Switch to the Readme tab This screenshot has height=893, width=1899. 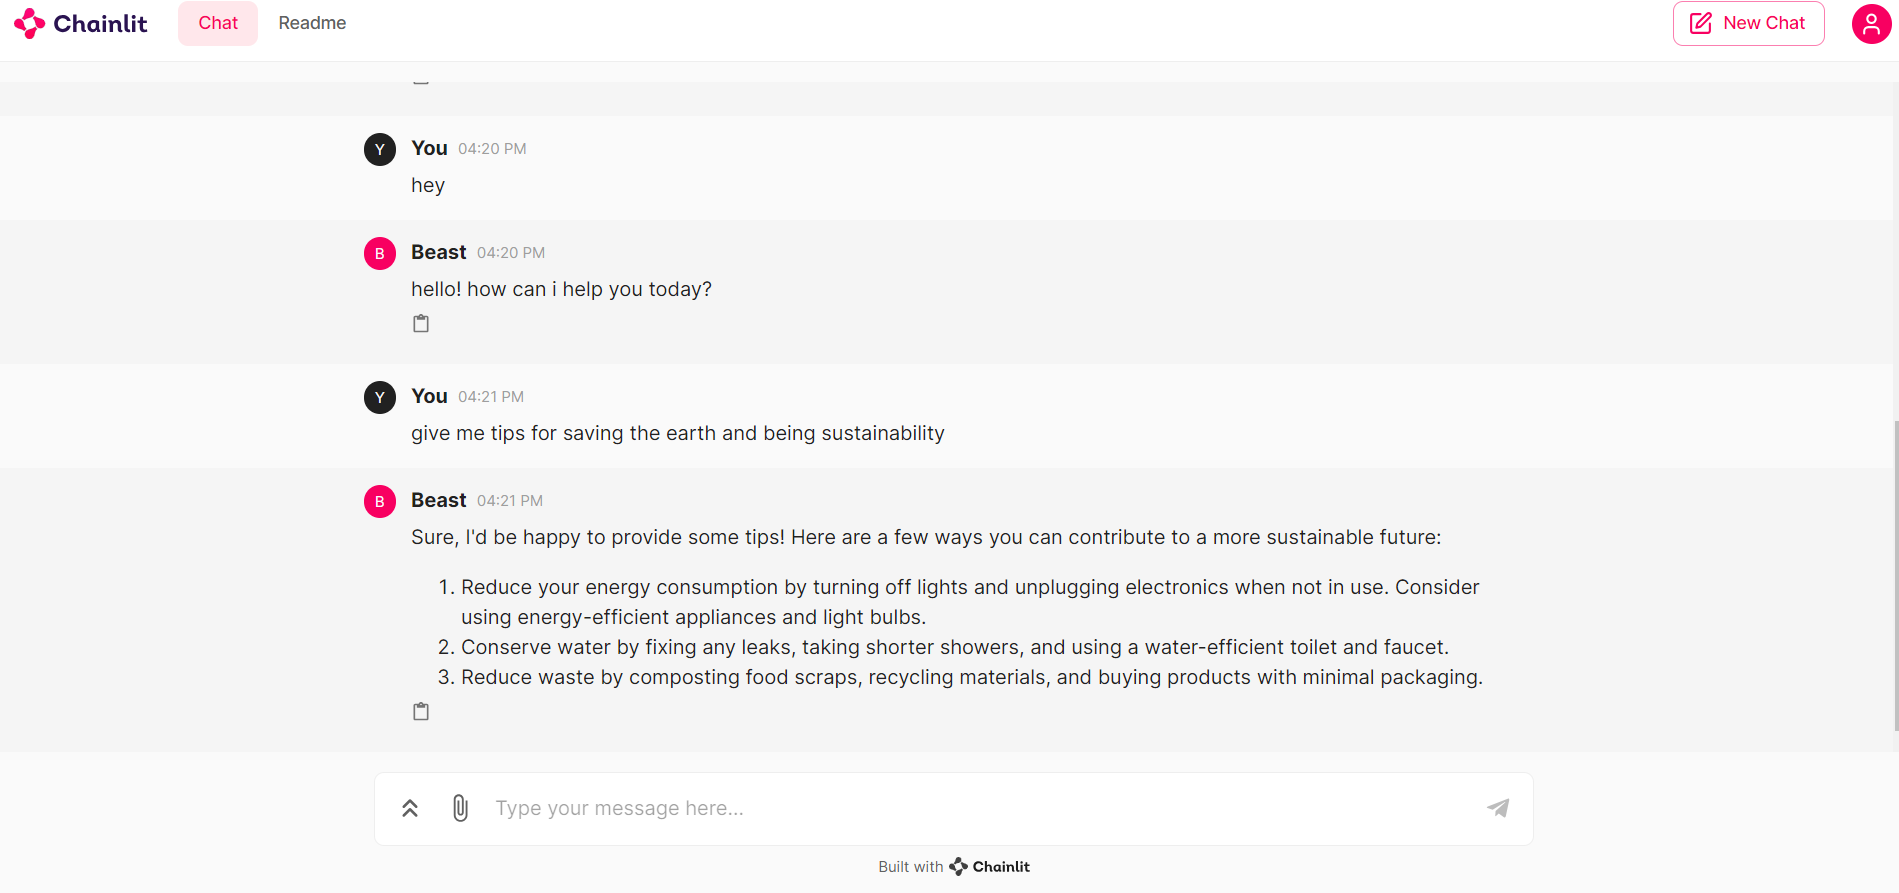(x=312, y=22)
